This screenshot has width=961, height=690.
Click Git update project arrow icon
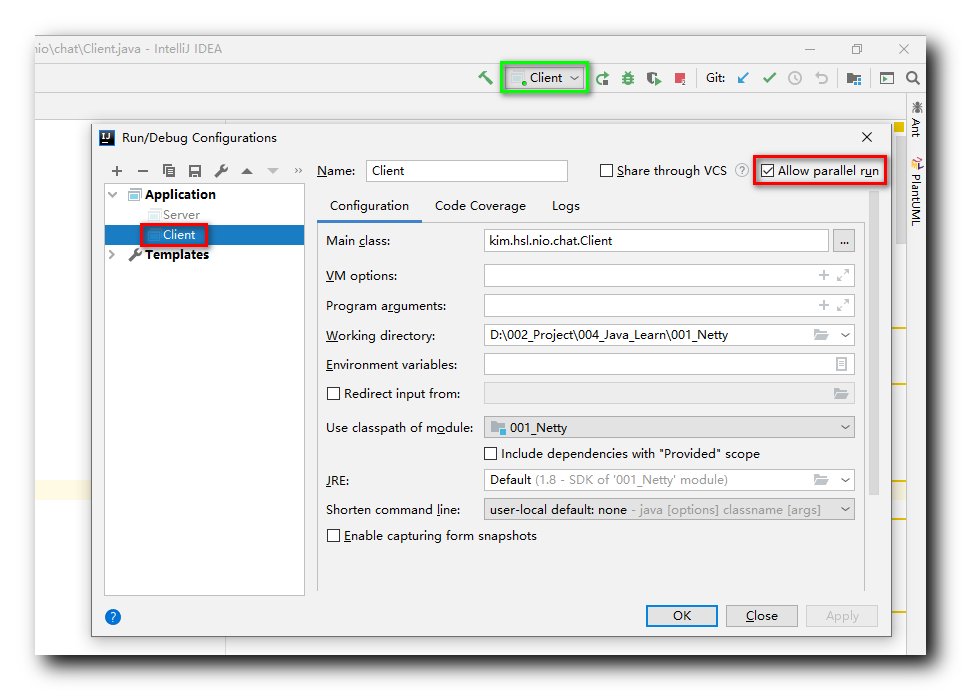pyautogui.click(x=743, y=78)
